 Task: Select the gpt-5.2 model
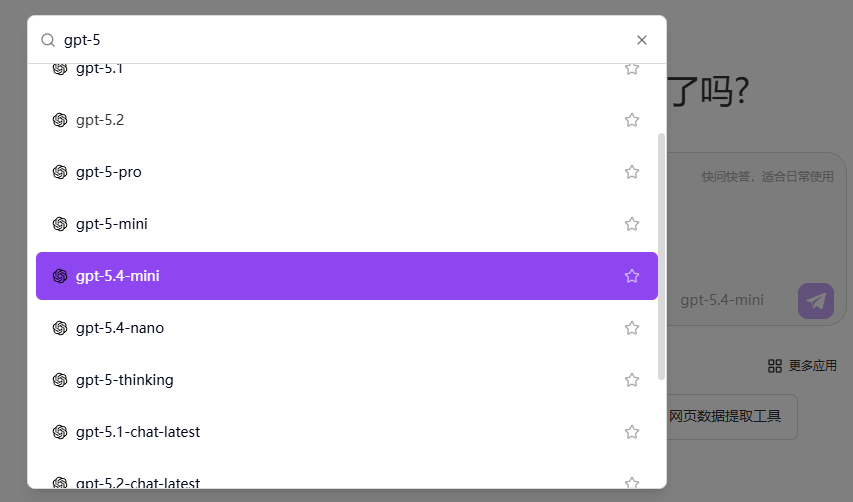(x=100, y=120)
